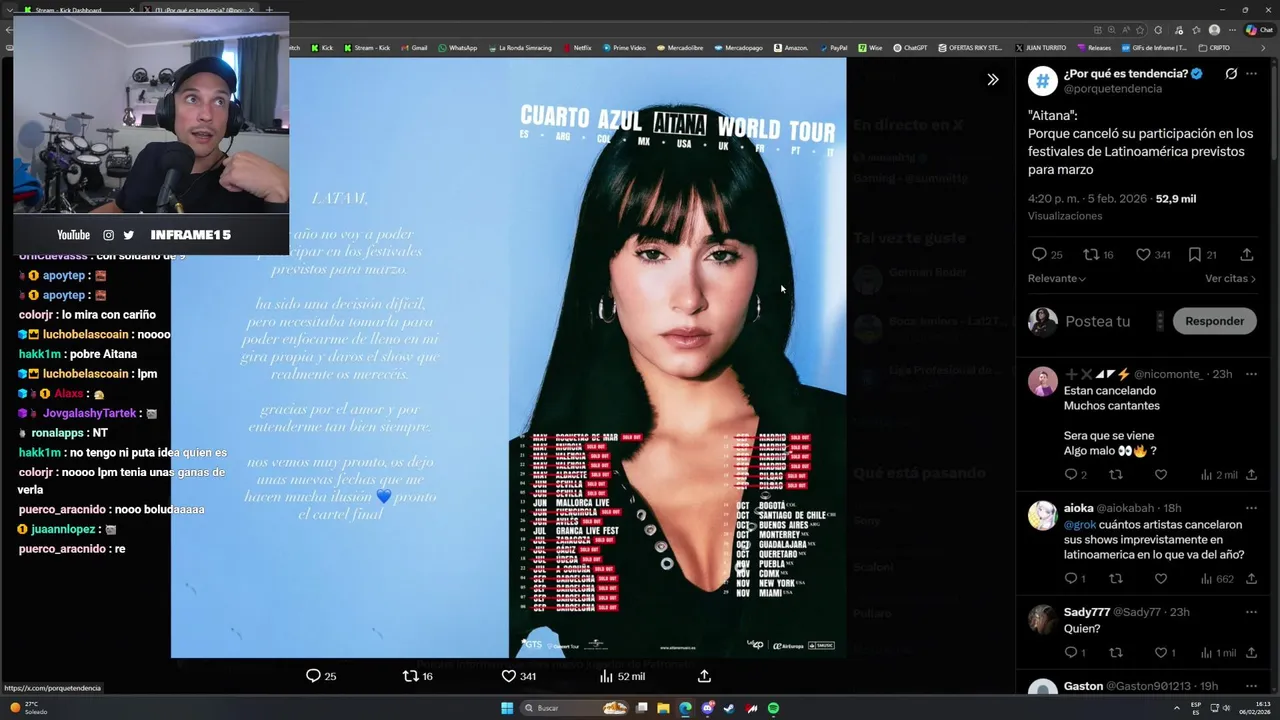Like the Sady777 reply showing 1
The height and width of the screenshot is (720, 1280).
[x=1161, y=653]
